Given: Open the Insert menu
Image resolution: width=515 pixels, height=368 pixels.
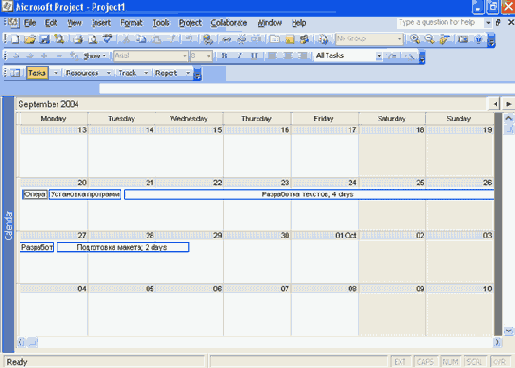Looking at the screenshot, I should pos(101,23).
